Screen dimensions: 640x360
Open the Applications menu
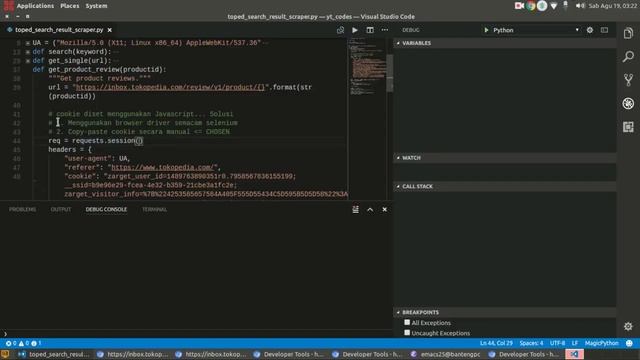pos(35,6)
